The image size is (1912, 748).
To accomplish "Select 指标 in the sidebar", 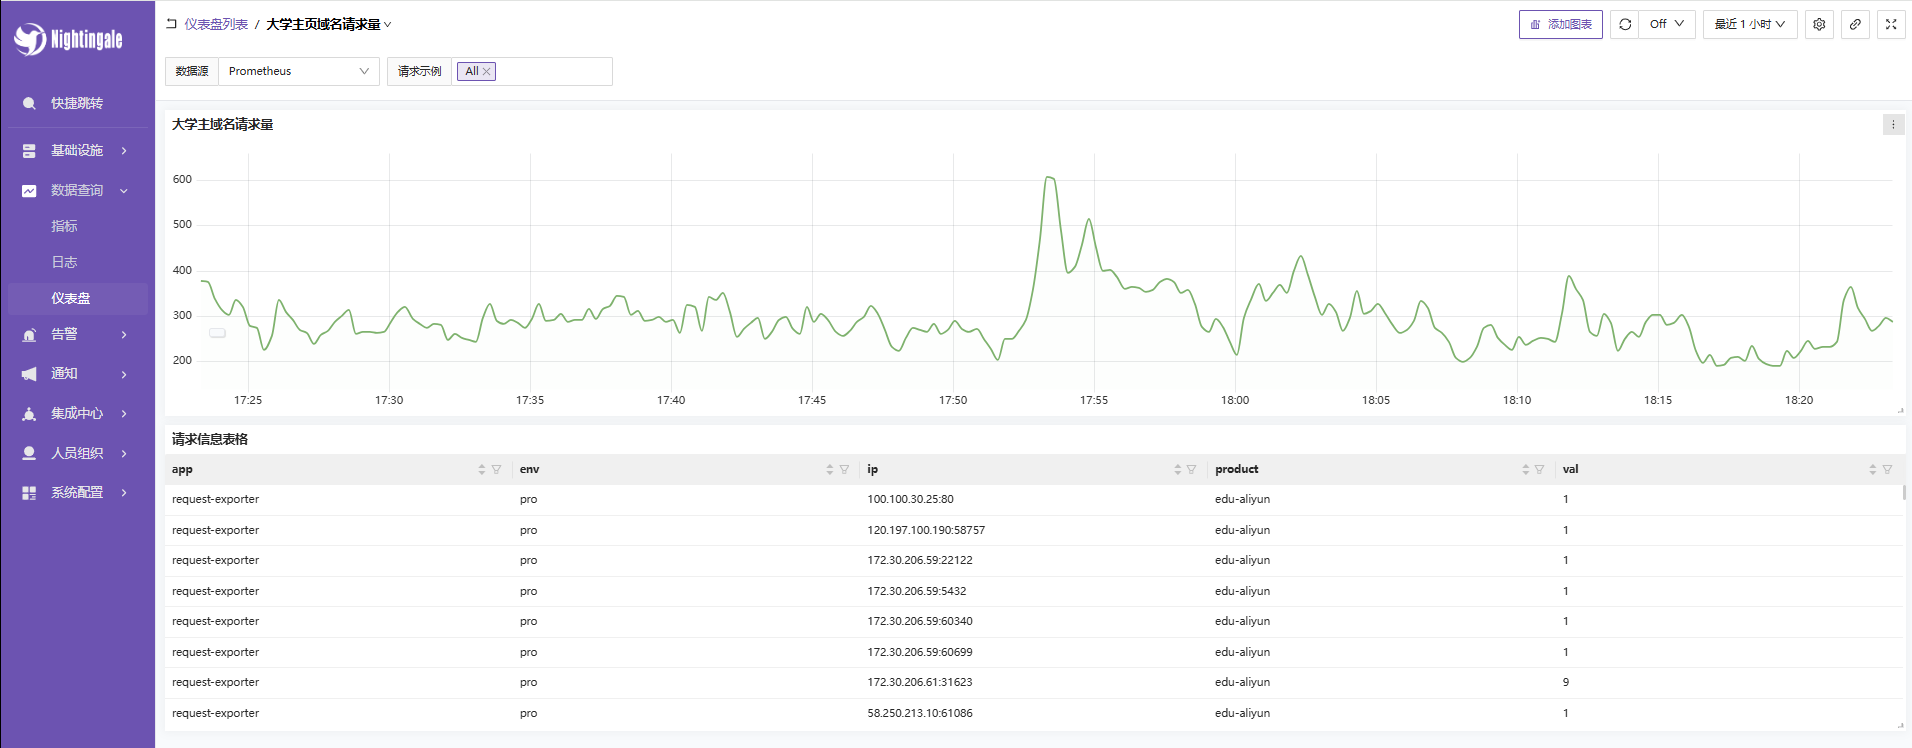I will 65,226.
